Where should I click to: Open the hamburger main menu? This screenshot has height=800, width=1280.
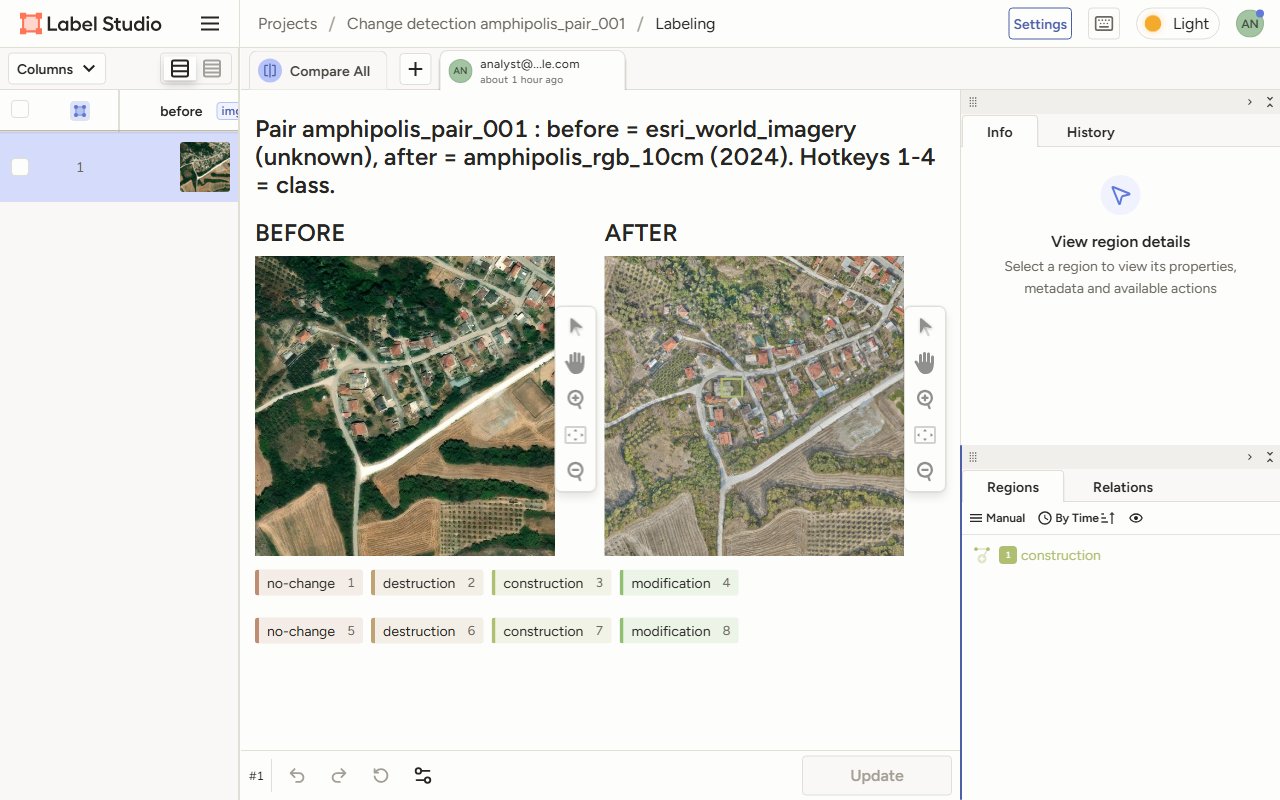(210, 24)
